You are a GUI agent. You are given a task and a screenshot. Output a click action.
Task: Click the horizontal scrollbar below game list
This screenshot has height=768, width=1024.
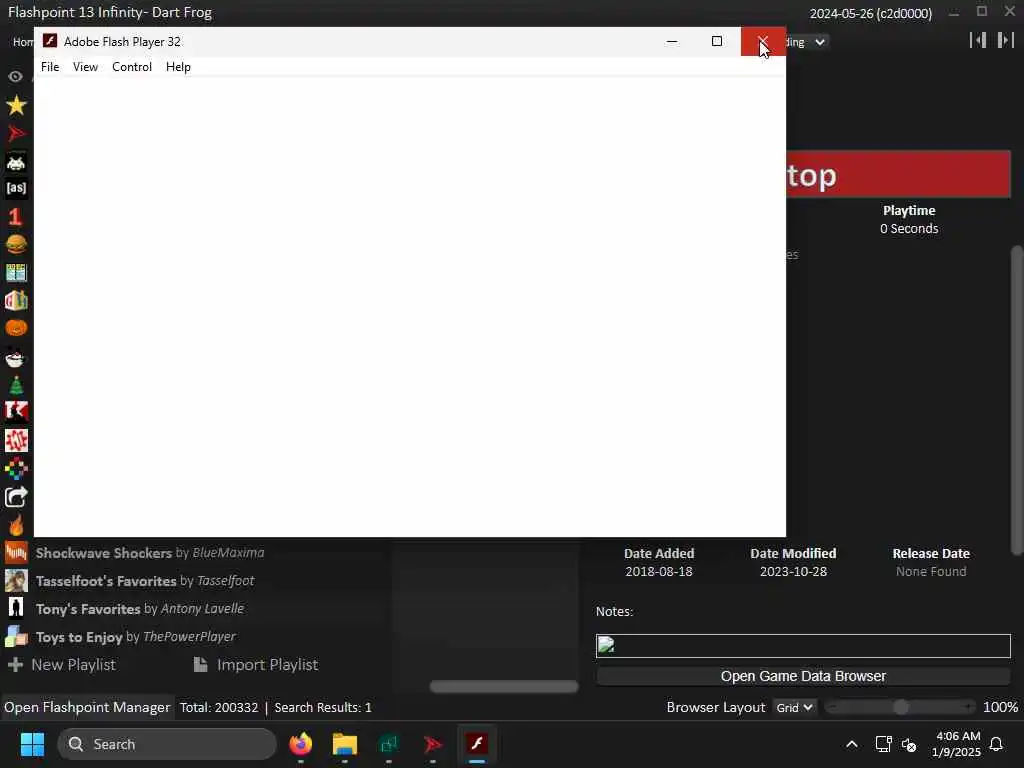coord(504,686)
